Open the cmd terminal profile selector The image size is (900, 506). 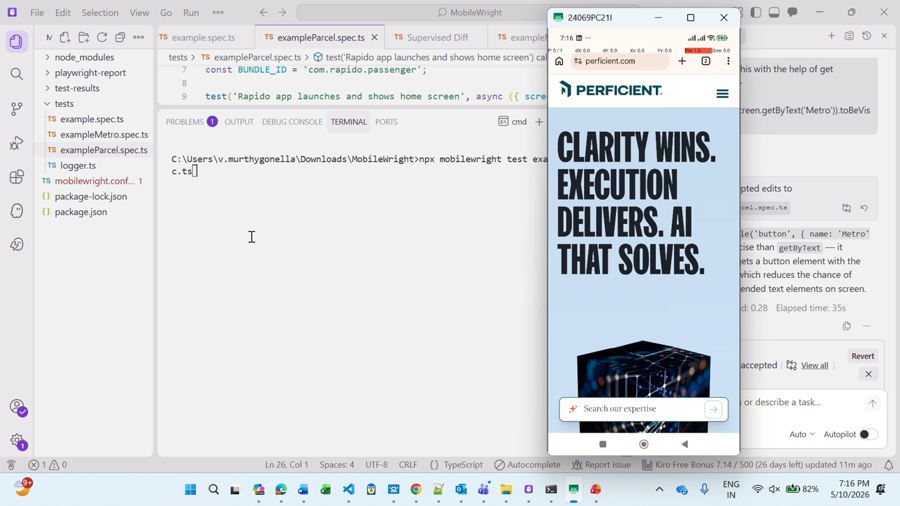coord(513,122)
